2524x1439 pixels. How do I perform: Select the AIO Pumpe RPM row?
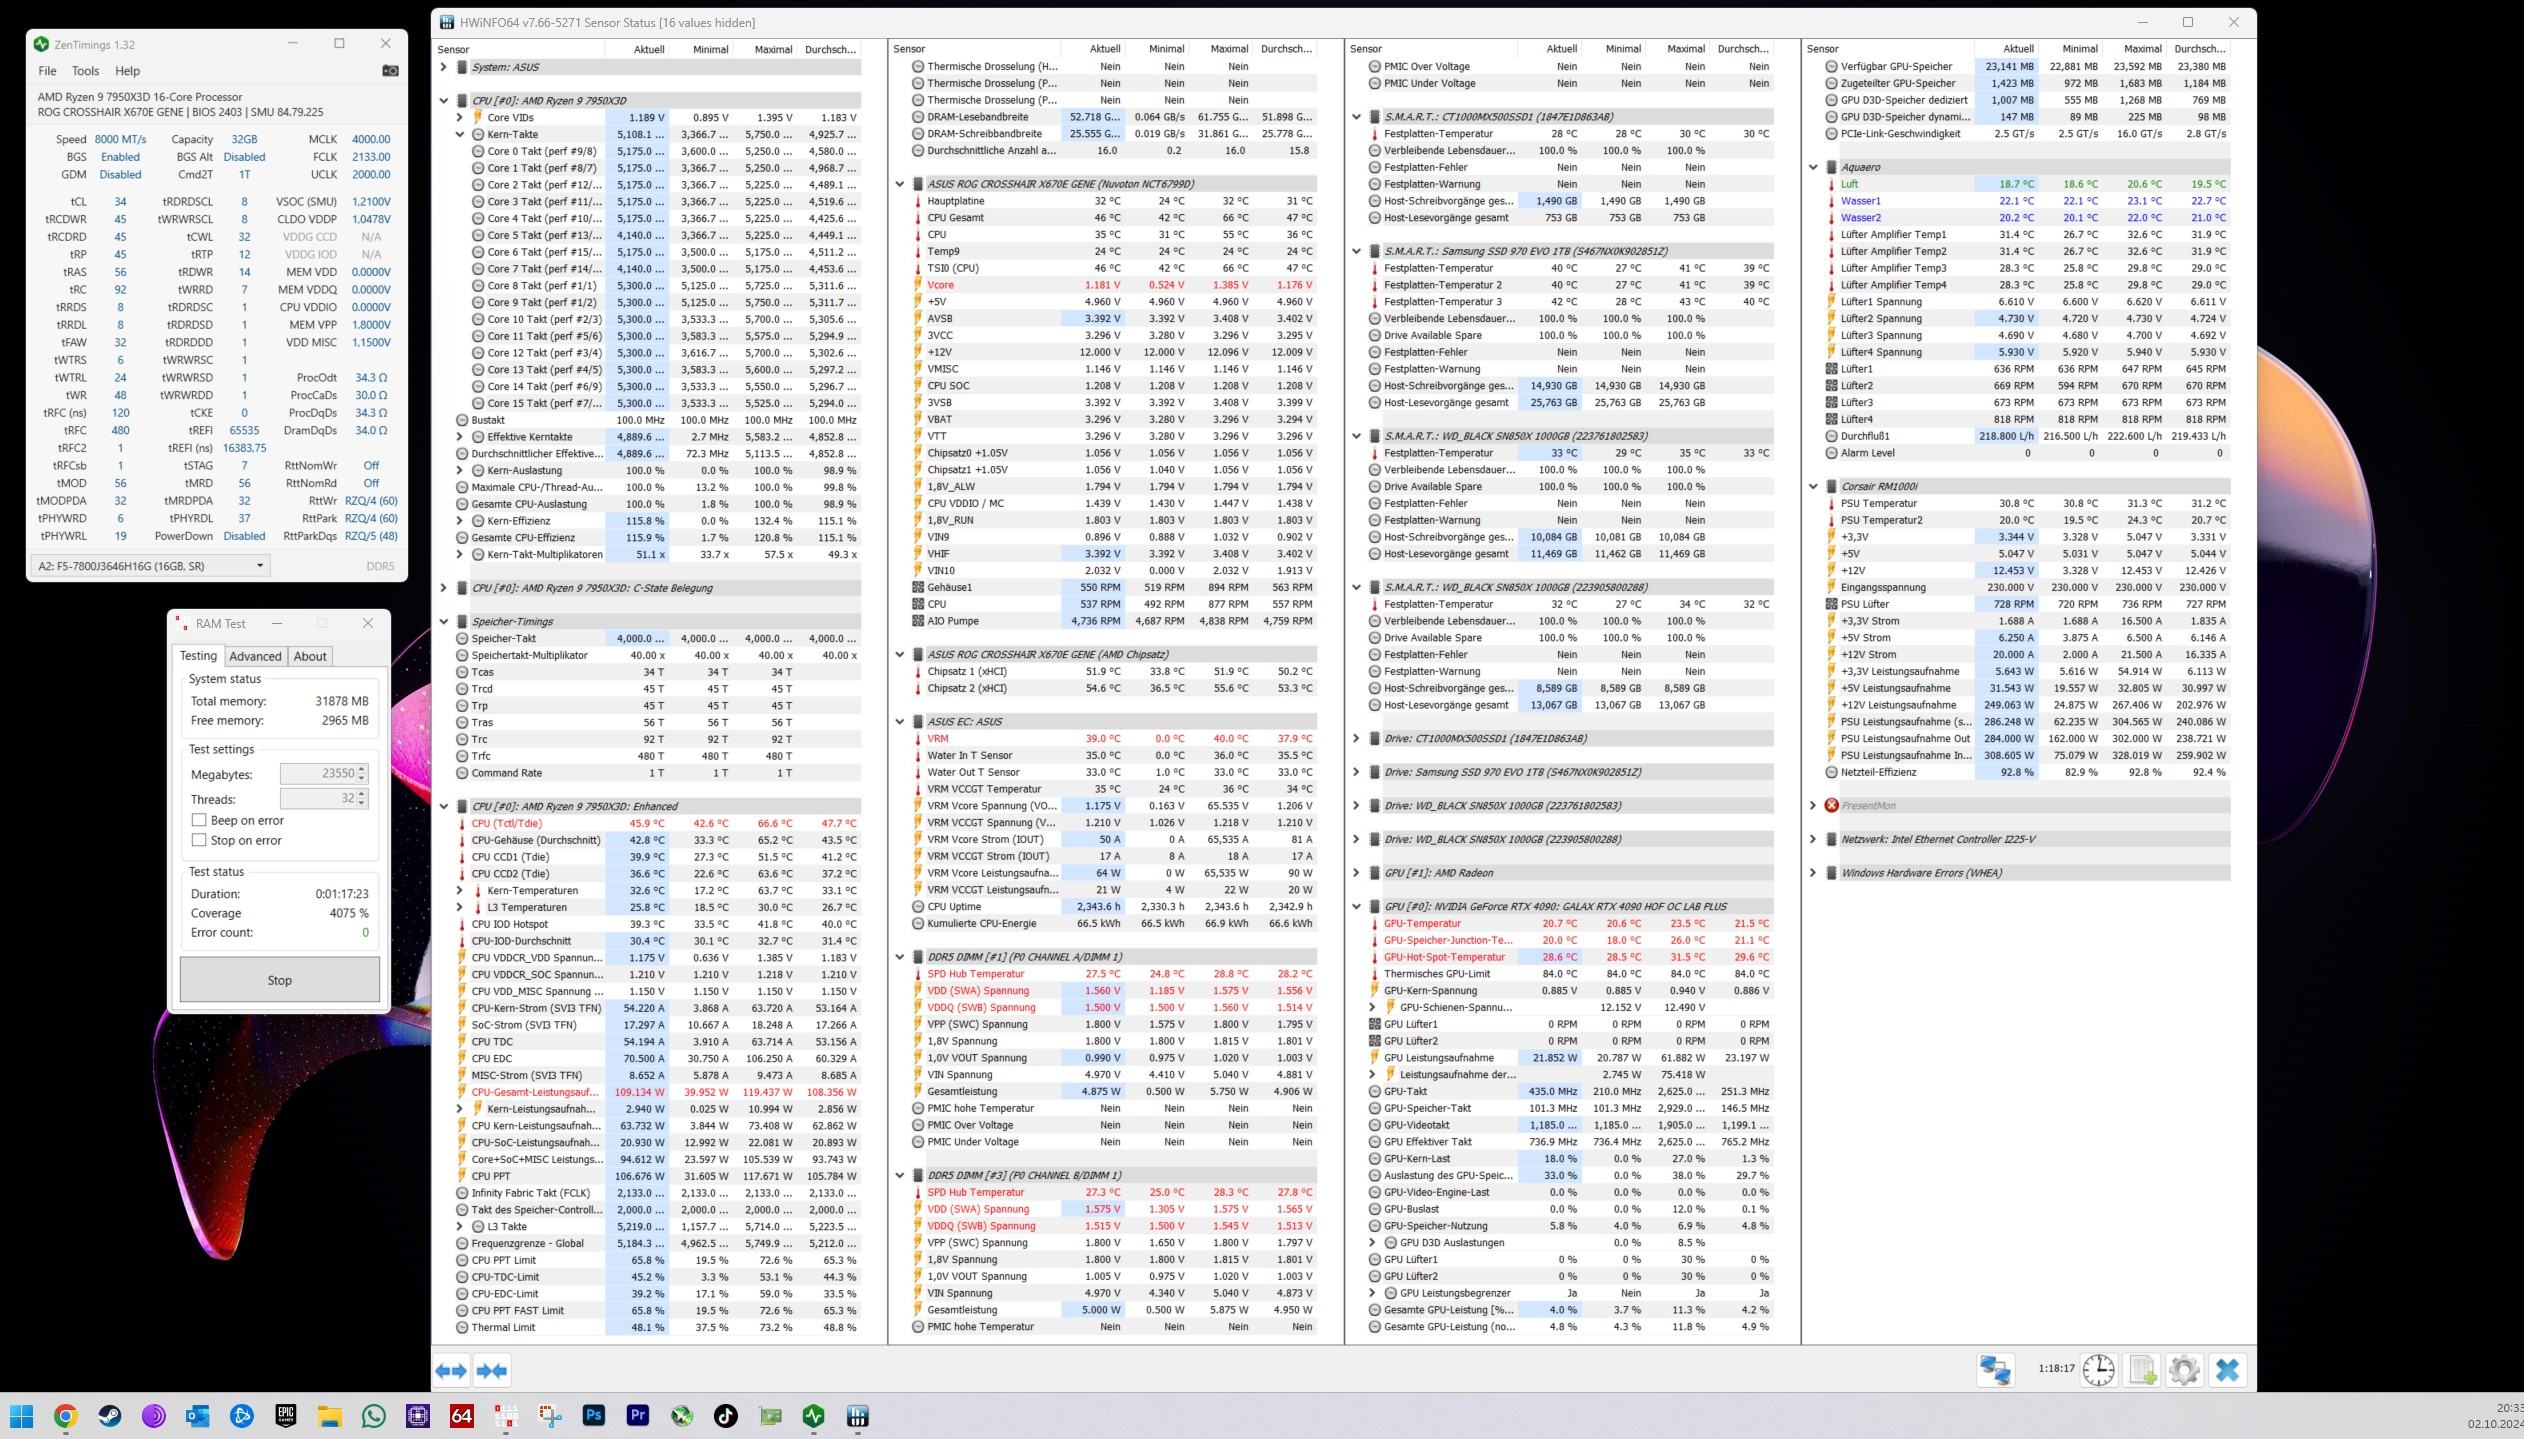pyautogui.click(x=1113, y=621)
